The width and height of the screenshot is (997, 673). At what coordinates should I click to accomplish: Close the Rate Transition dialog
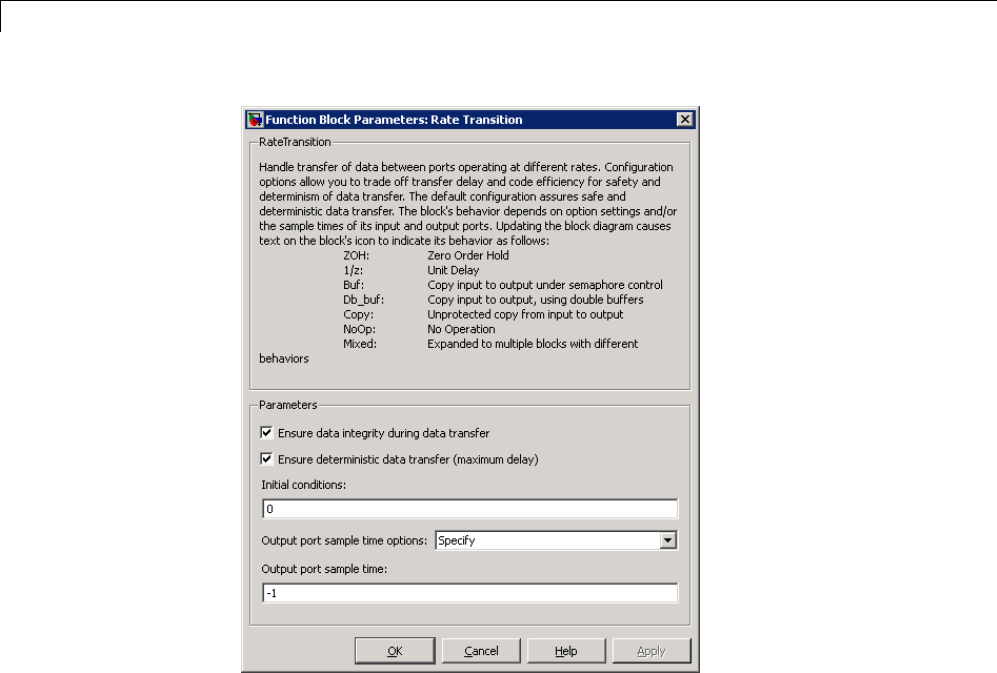click(685, 119)
